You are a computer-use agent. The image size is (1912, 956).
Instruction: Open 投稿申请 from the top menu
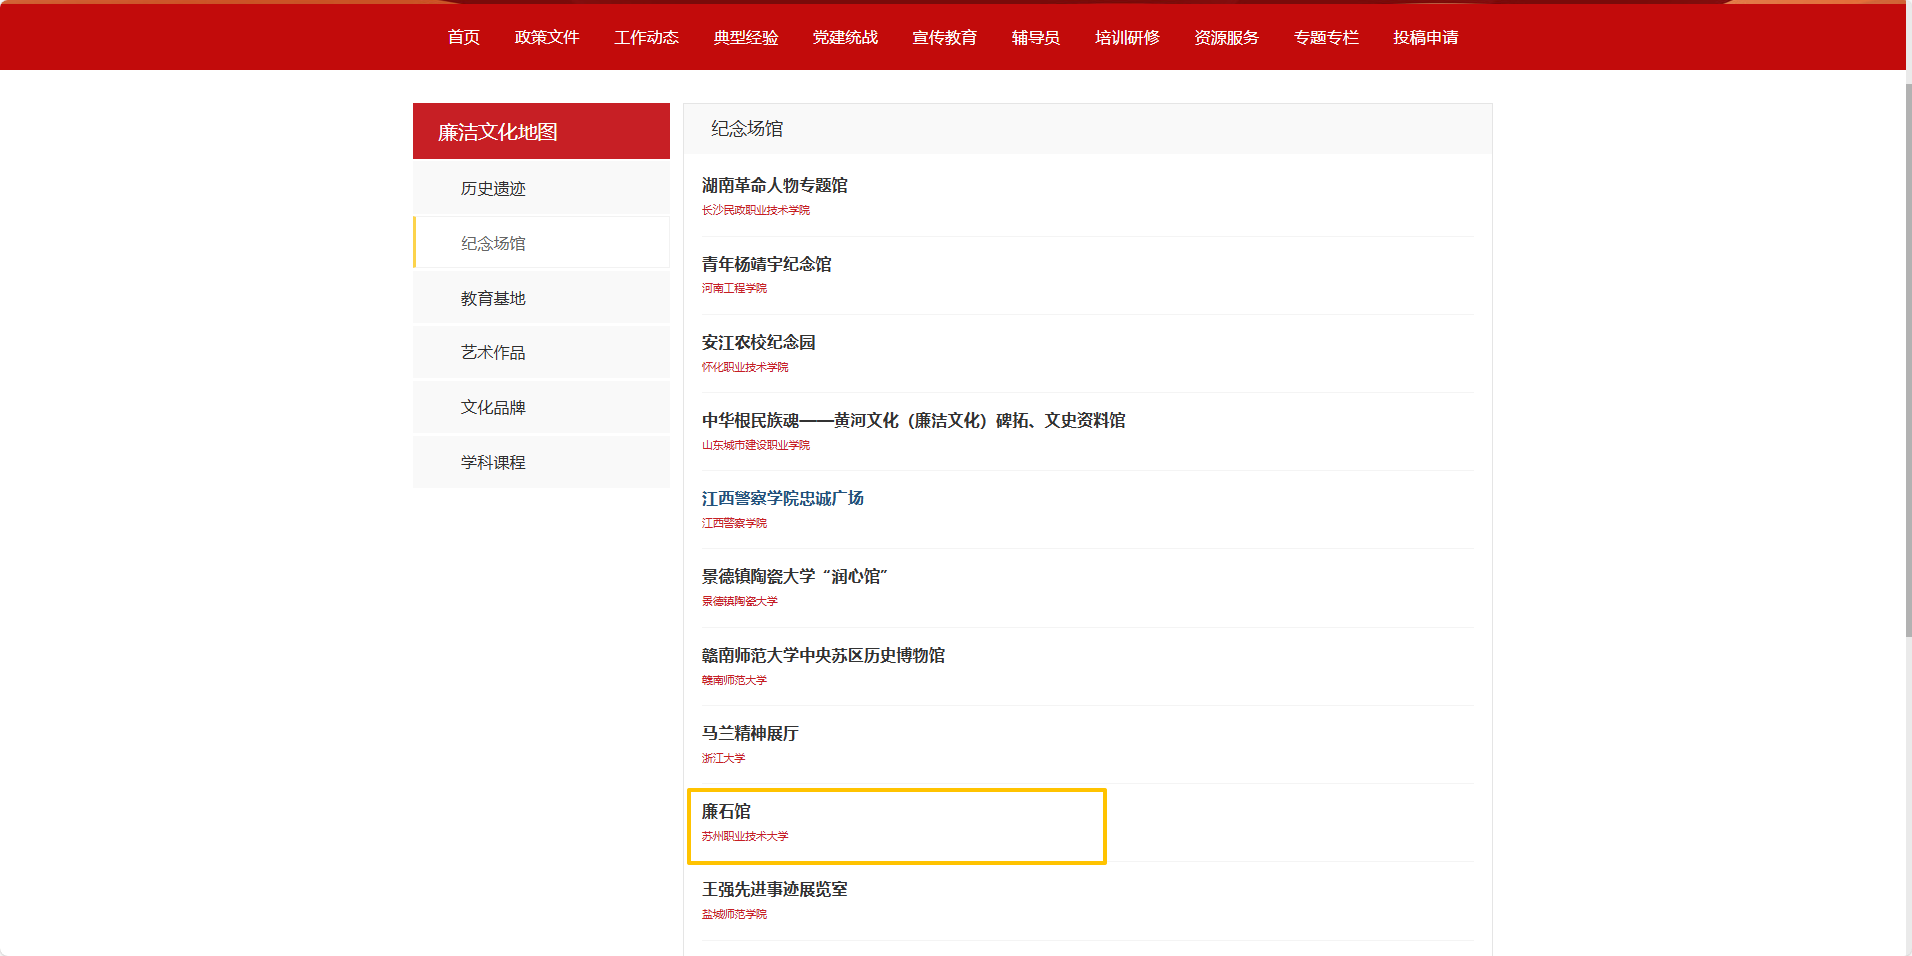[1425, 37]
